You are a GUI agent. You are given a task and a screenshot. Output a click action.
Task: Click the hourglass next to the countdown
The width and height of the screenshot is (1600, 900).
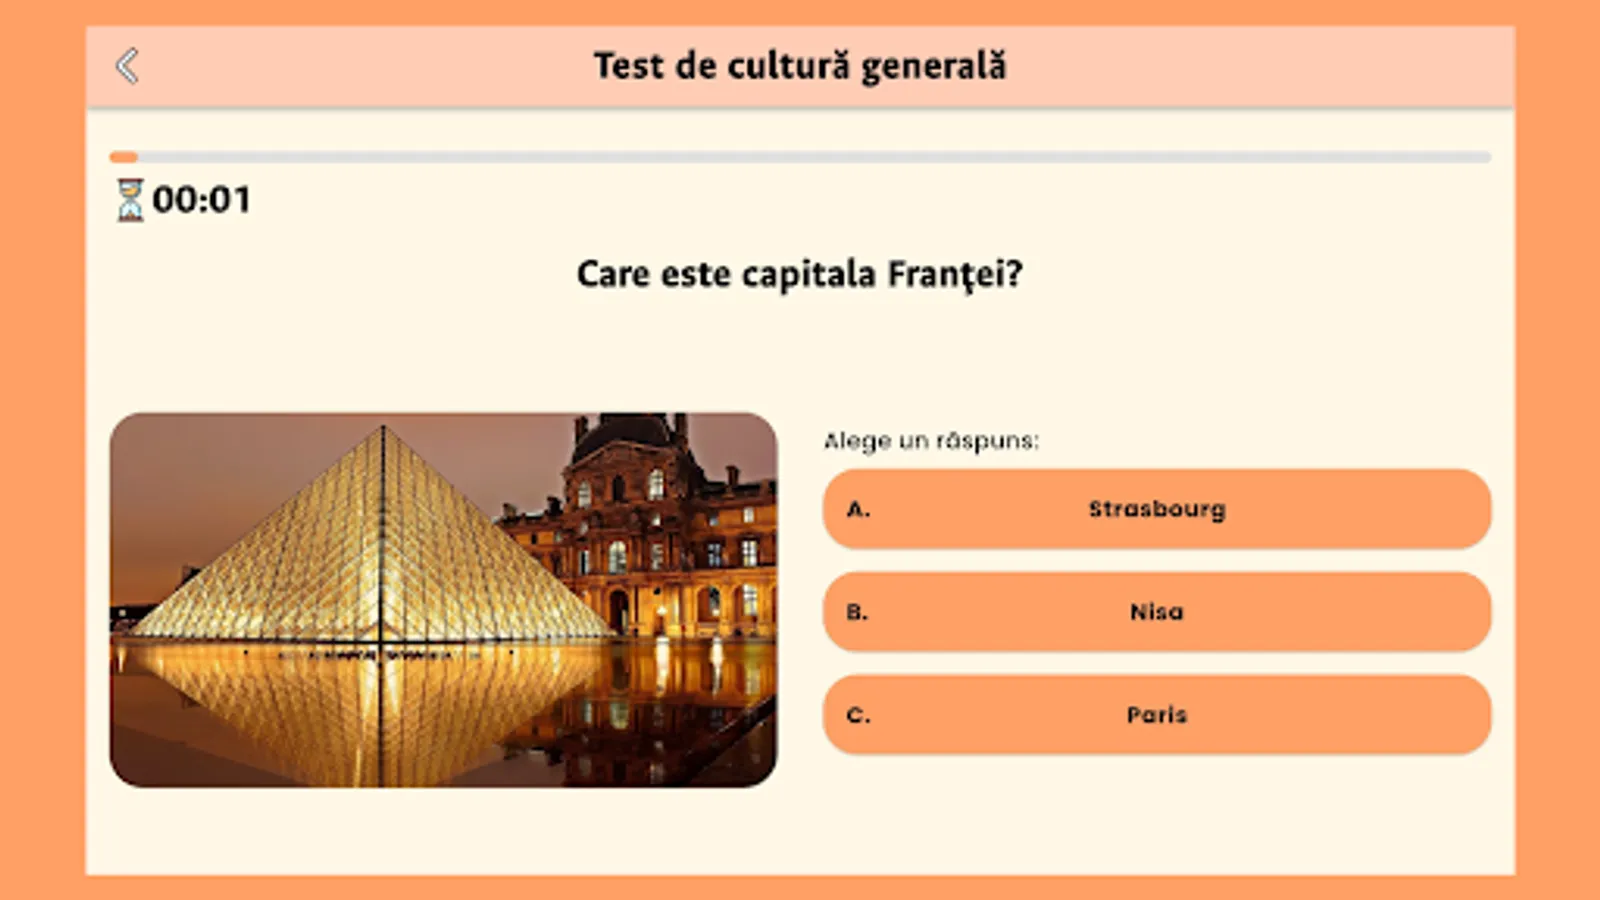(x=129, y=198)
